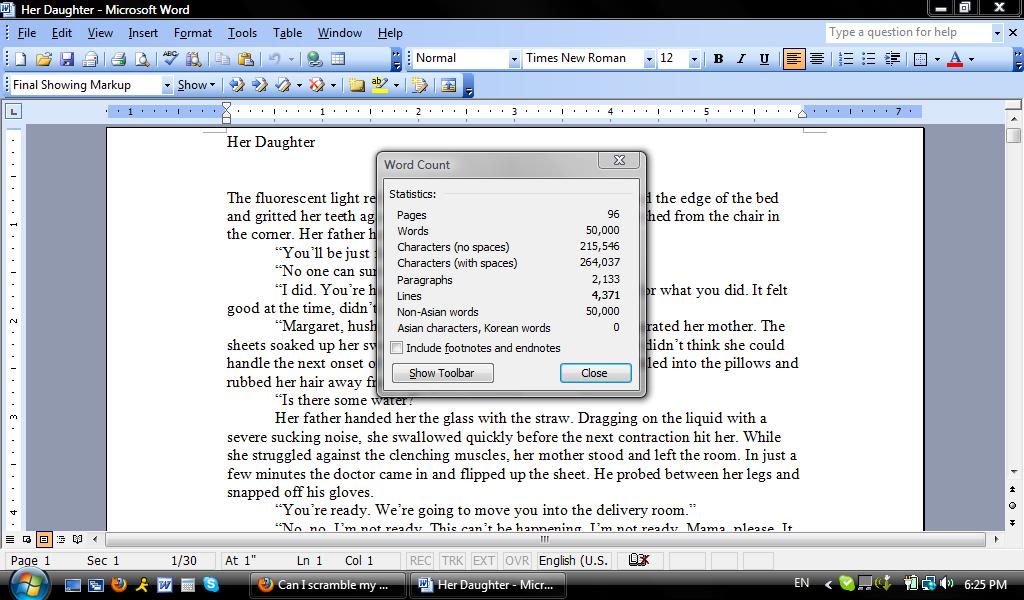Center align the paragraph
The height and width of the screenshot is (600, 1024).
click(816, 59)
